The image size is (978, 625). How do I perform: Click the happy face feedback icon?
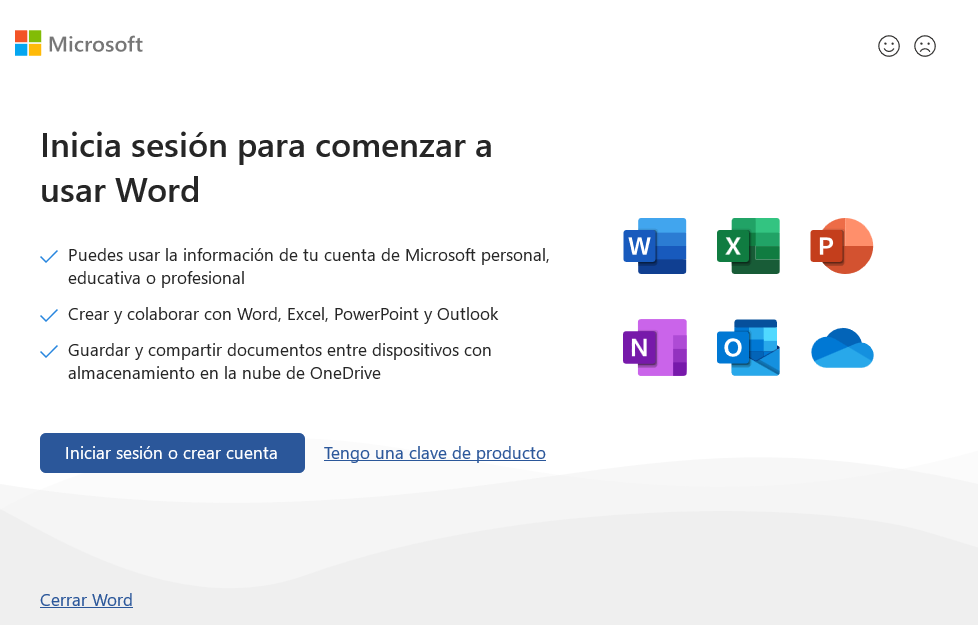tap(889, 46)
